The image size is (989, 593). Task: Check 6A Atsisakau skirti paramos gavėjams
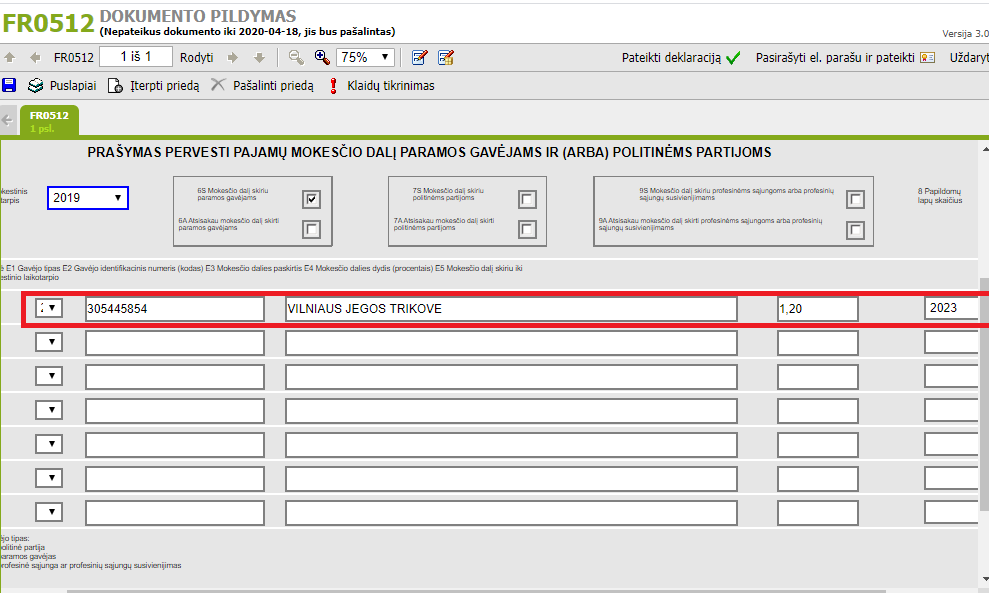click(311, 229)
